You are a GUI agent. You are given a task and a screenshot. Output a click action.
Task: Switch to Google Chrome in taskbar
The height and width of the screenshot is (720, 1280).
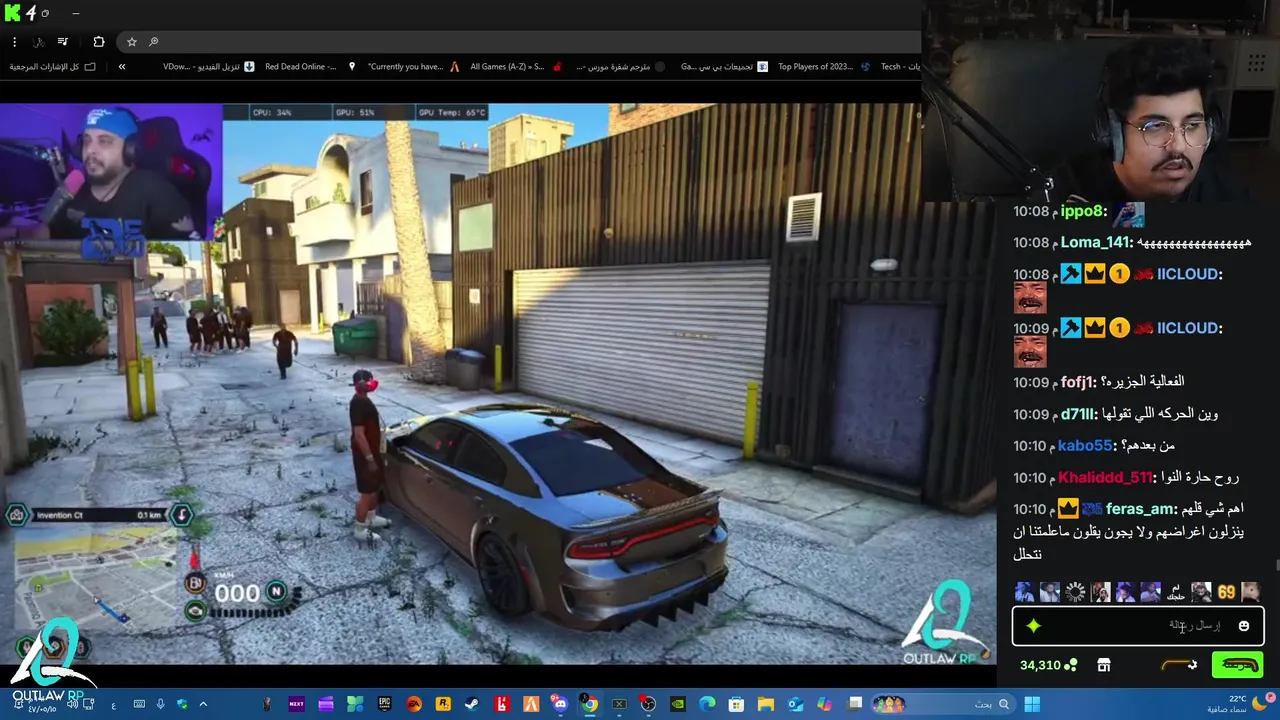click(x=590, y=704)
